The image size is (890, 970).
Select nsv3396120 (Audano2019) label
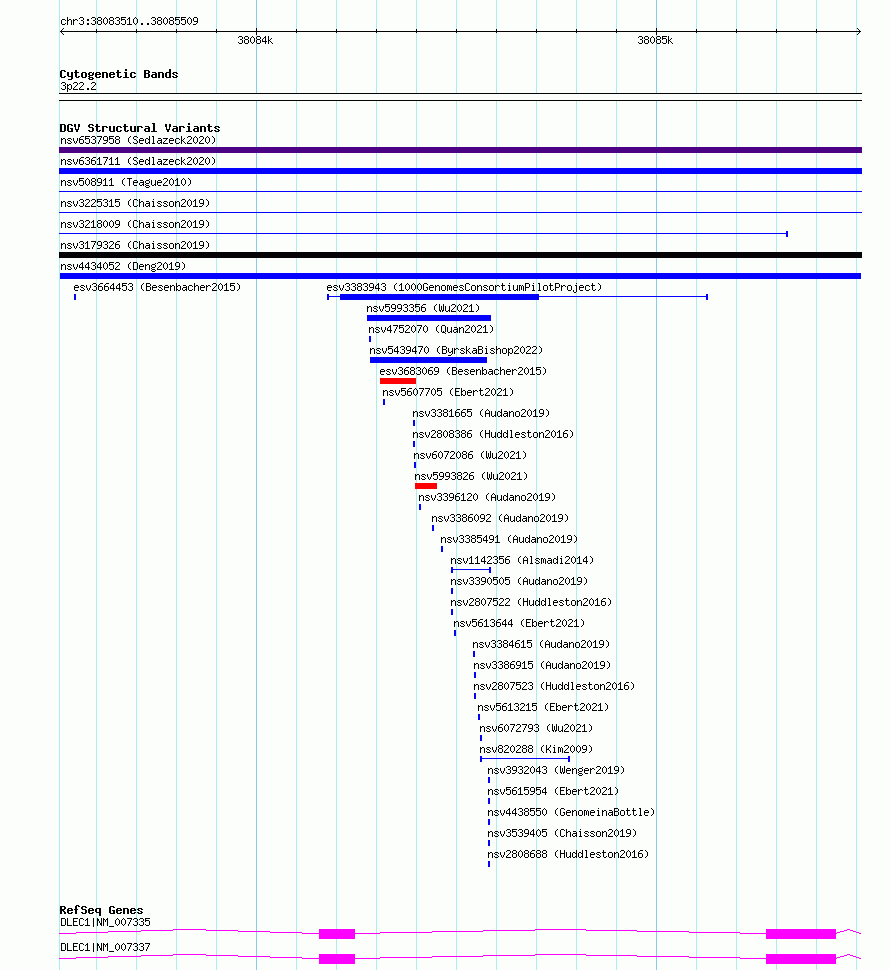click(487, 498)
